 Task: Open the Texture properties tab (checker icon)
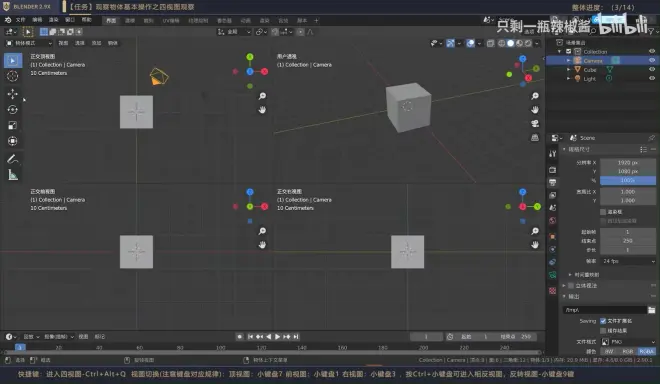553,291
